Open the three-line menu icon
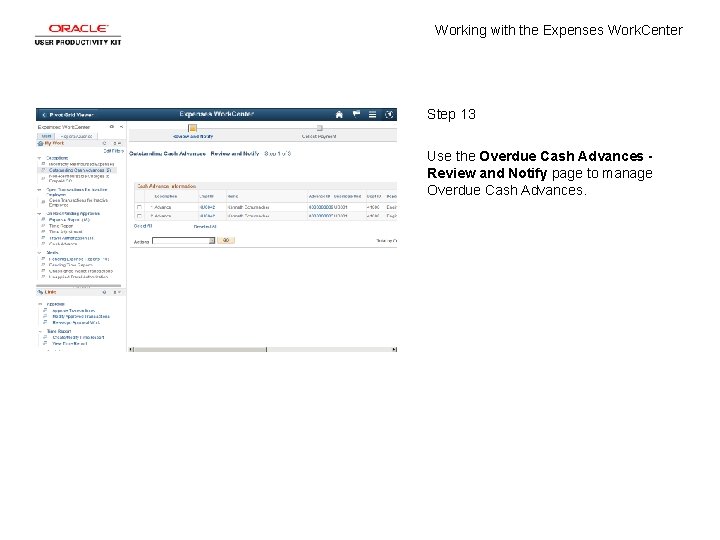The width and height of the screenshot is (720, 540). click(x=372, y=114)
